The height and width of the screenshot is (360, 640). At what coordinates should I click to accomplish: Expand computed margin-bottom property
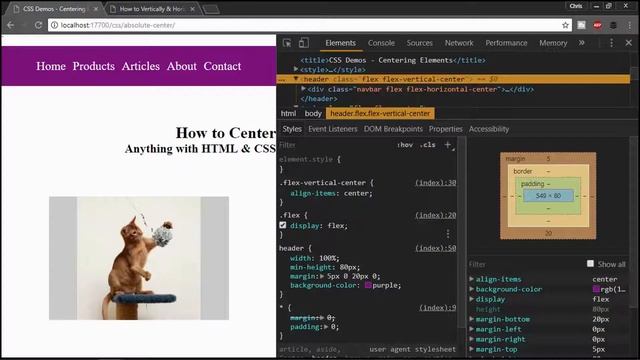pos(472,319)
